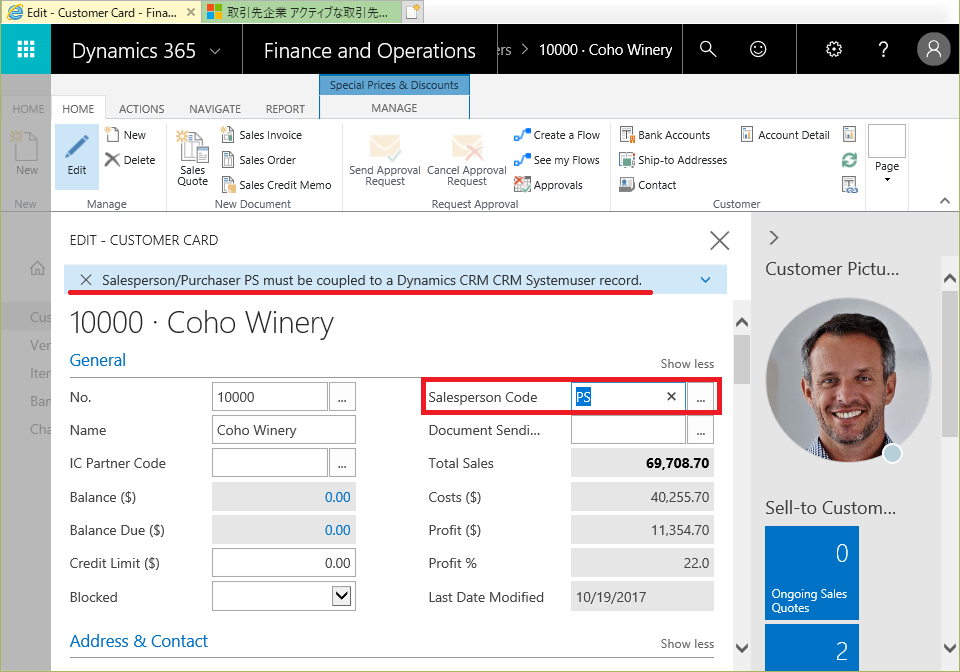This screenshot has width=960, height=672.
Task: Collapse the Address & Contact section header
Action: click(x=139, y=641)
